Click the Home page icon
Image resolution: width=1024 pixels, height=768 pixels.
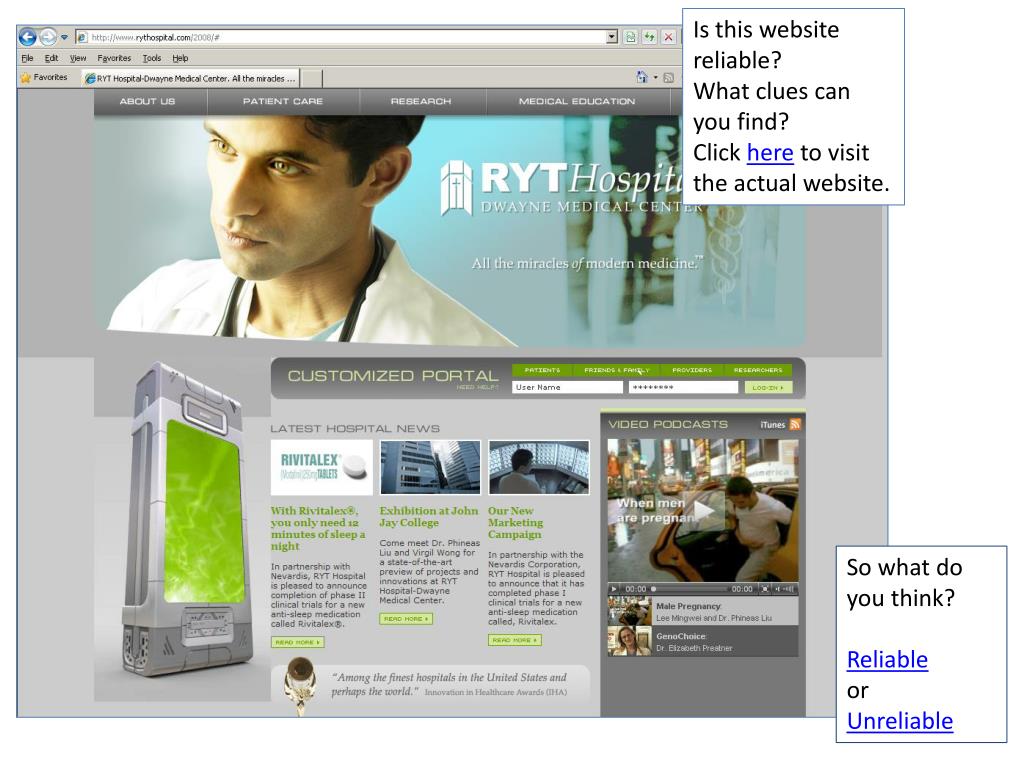click(x=642, y=77)
